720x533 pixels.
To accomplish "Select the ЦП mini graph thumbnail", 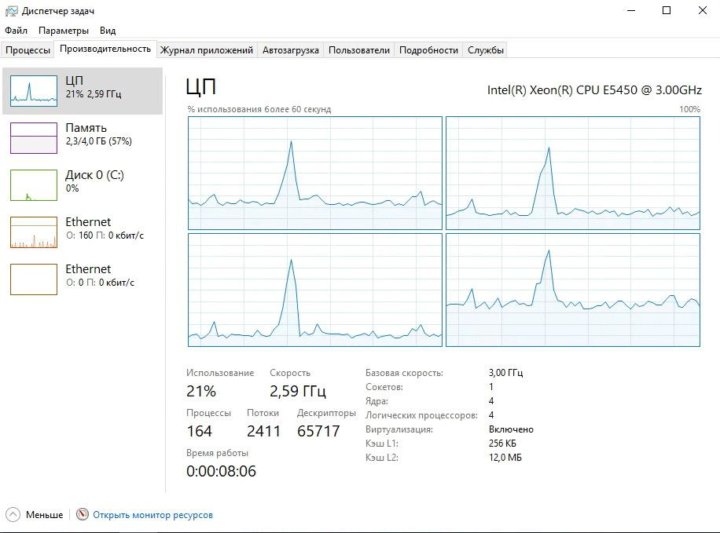I will (34, 90).
